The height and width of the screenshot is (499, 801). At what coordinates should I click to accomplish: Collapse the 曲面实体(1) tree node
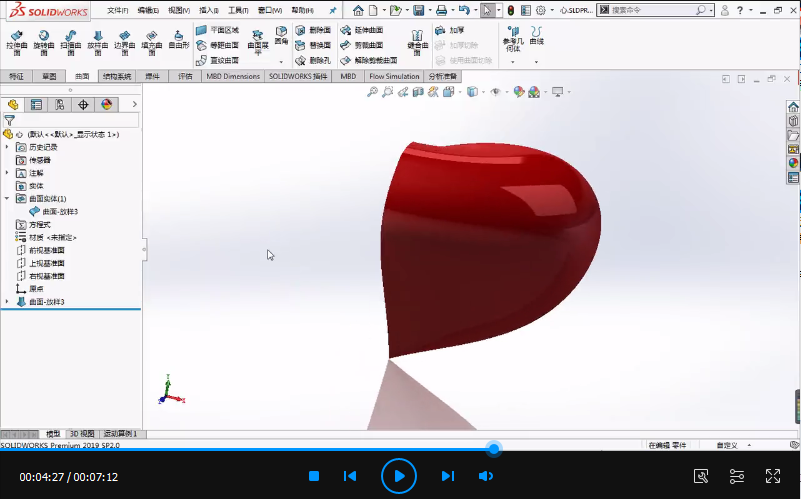7,199
